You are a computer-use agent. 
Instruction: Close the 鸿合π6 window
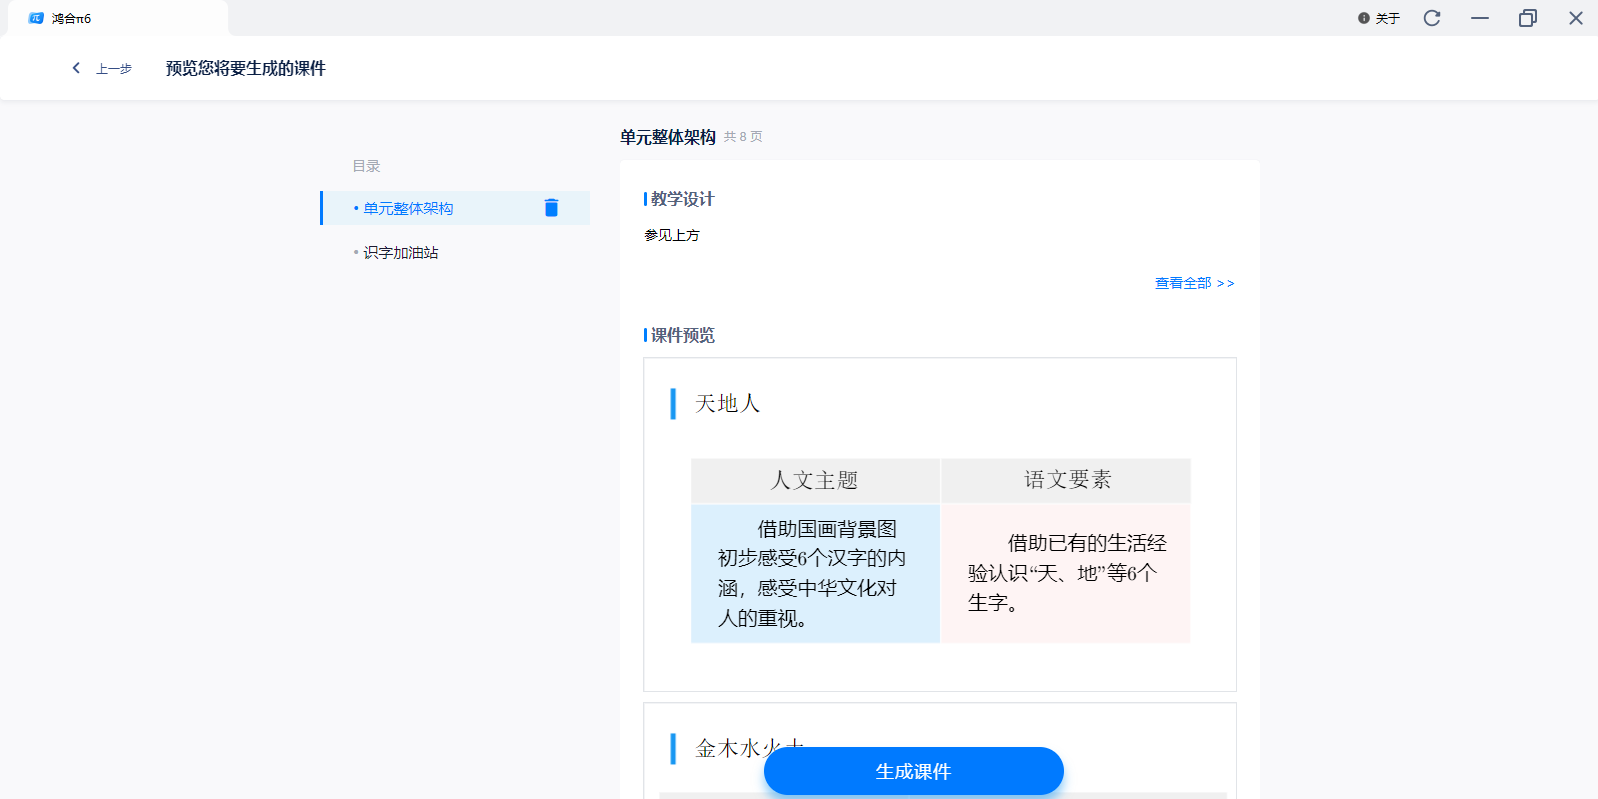[x=1576, y=18]
